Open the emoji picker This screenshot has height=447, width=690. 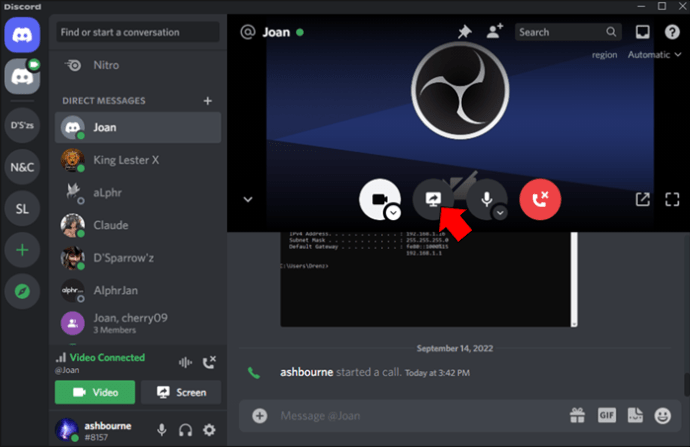(662, 415)
